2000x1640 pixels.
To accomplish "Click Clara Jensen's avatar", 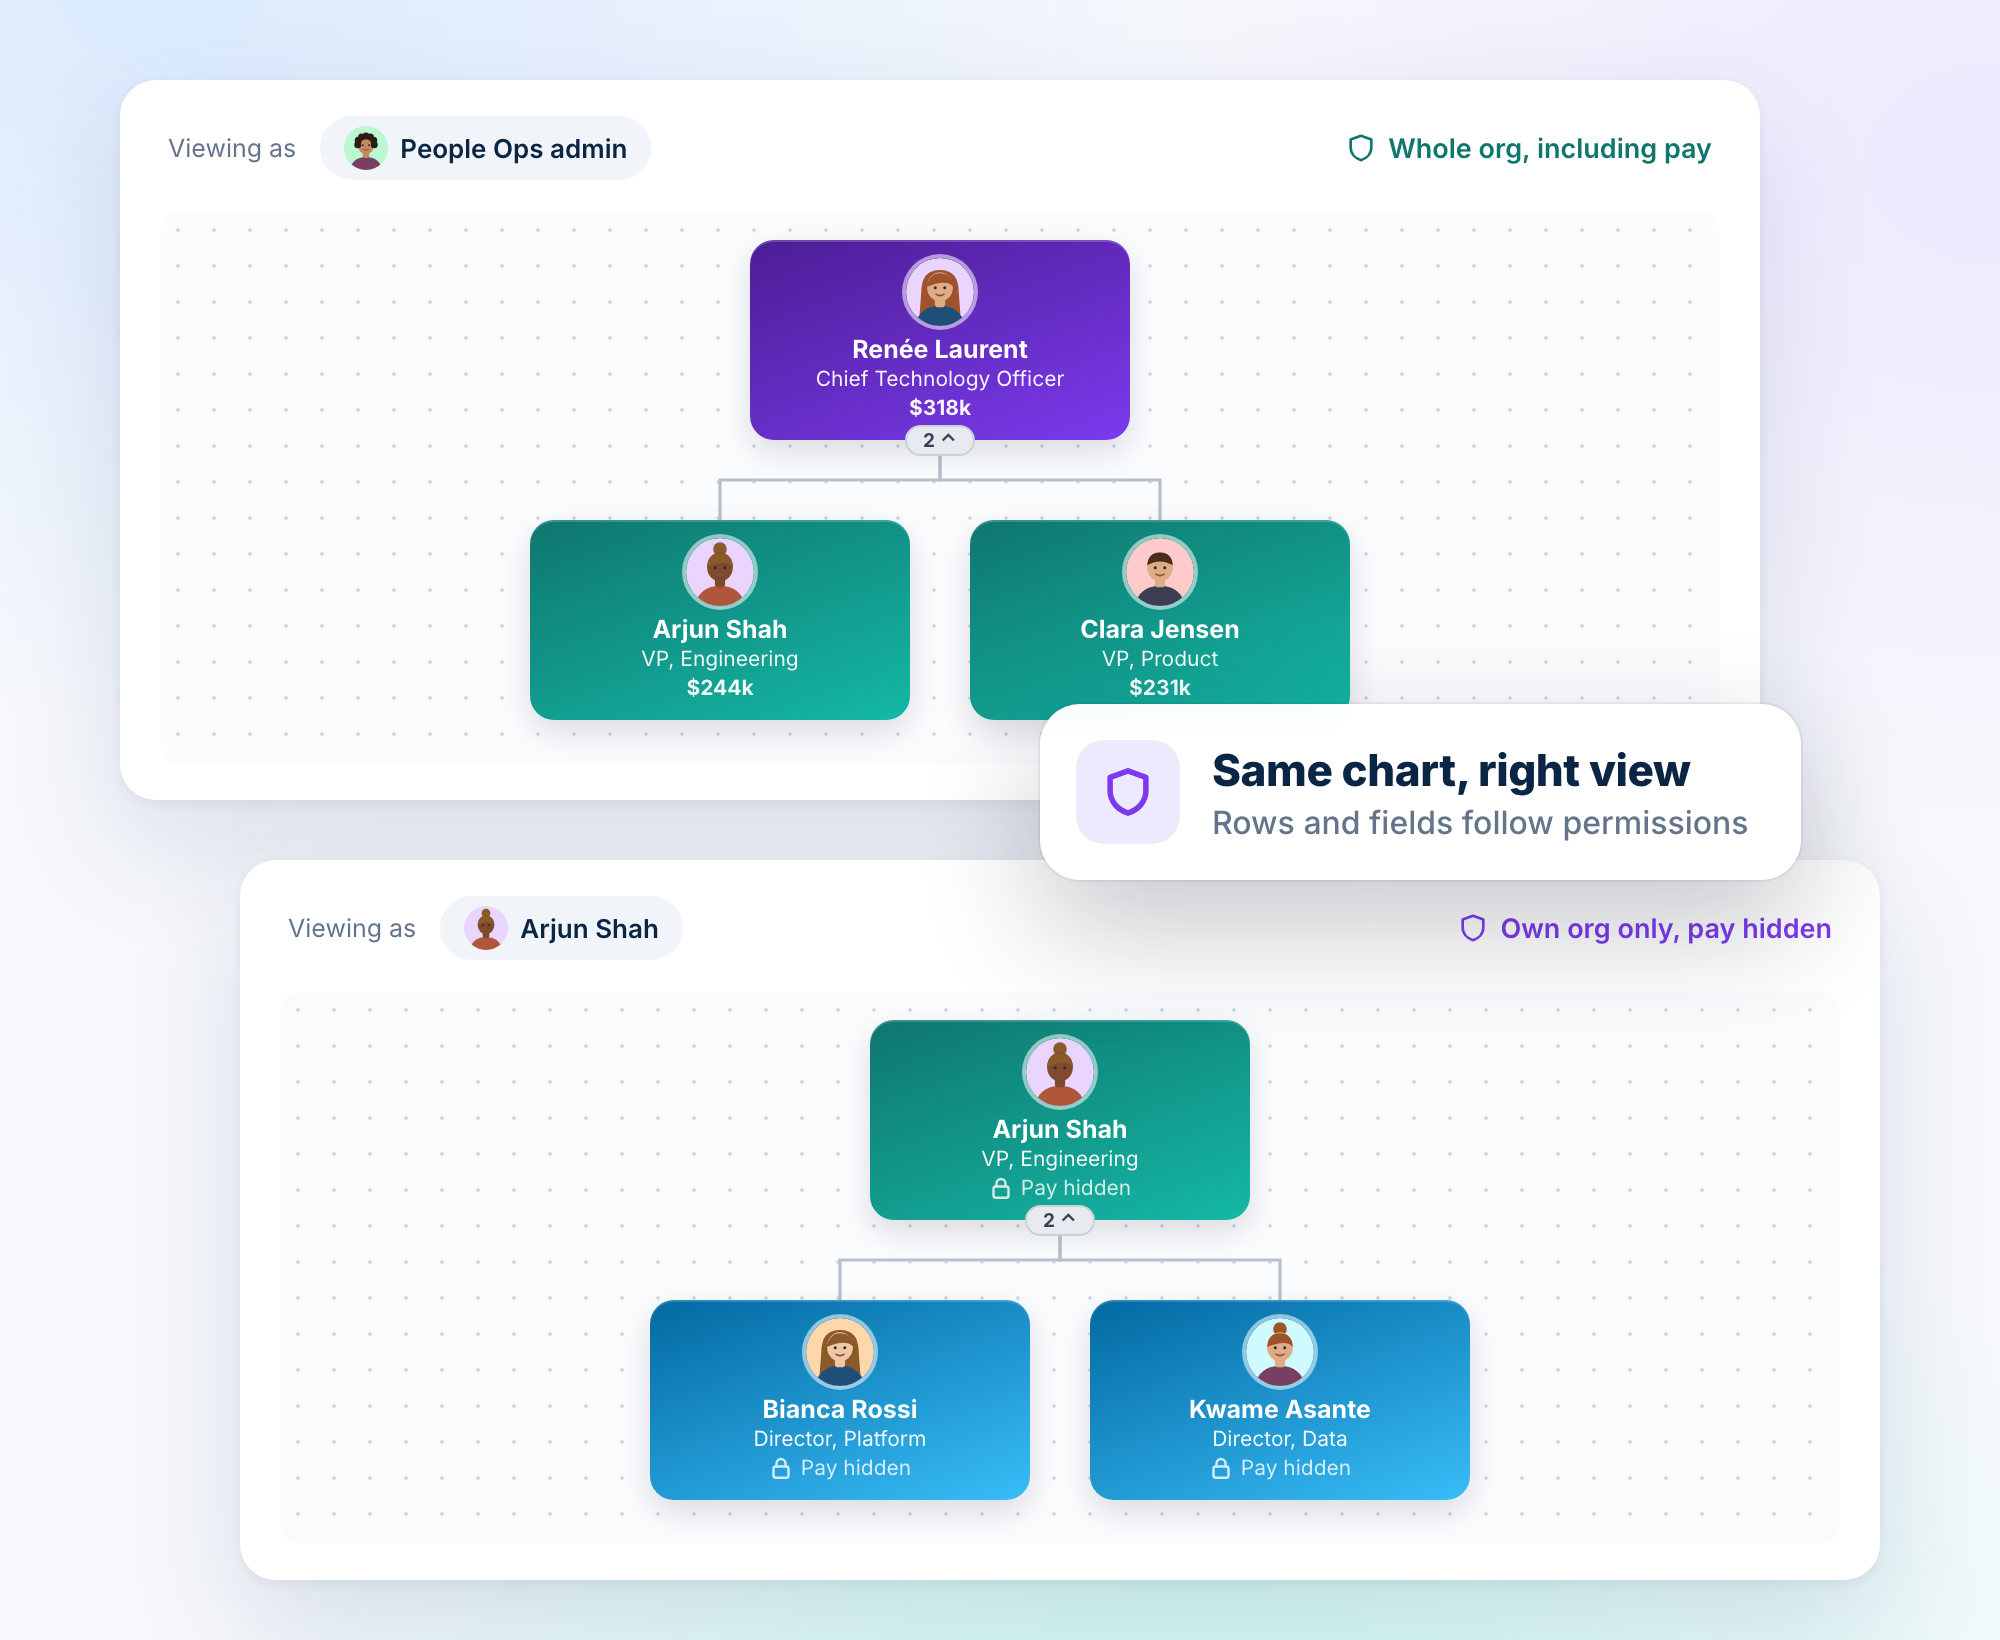I will tap(1160, 572).
